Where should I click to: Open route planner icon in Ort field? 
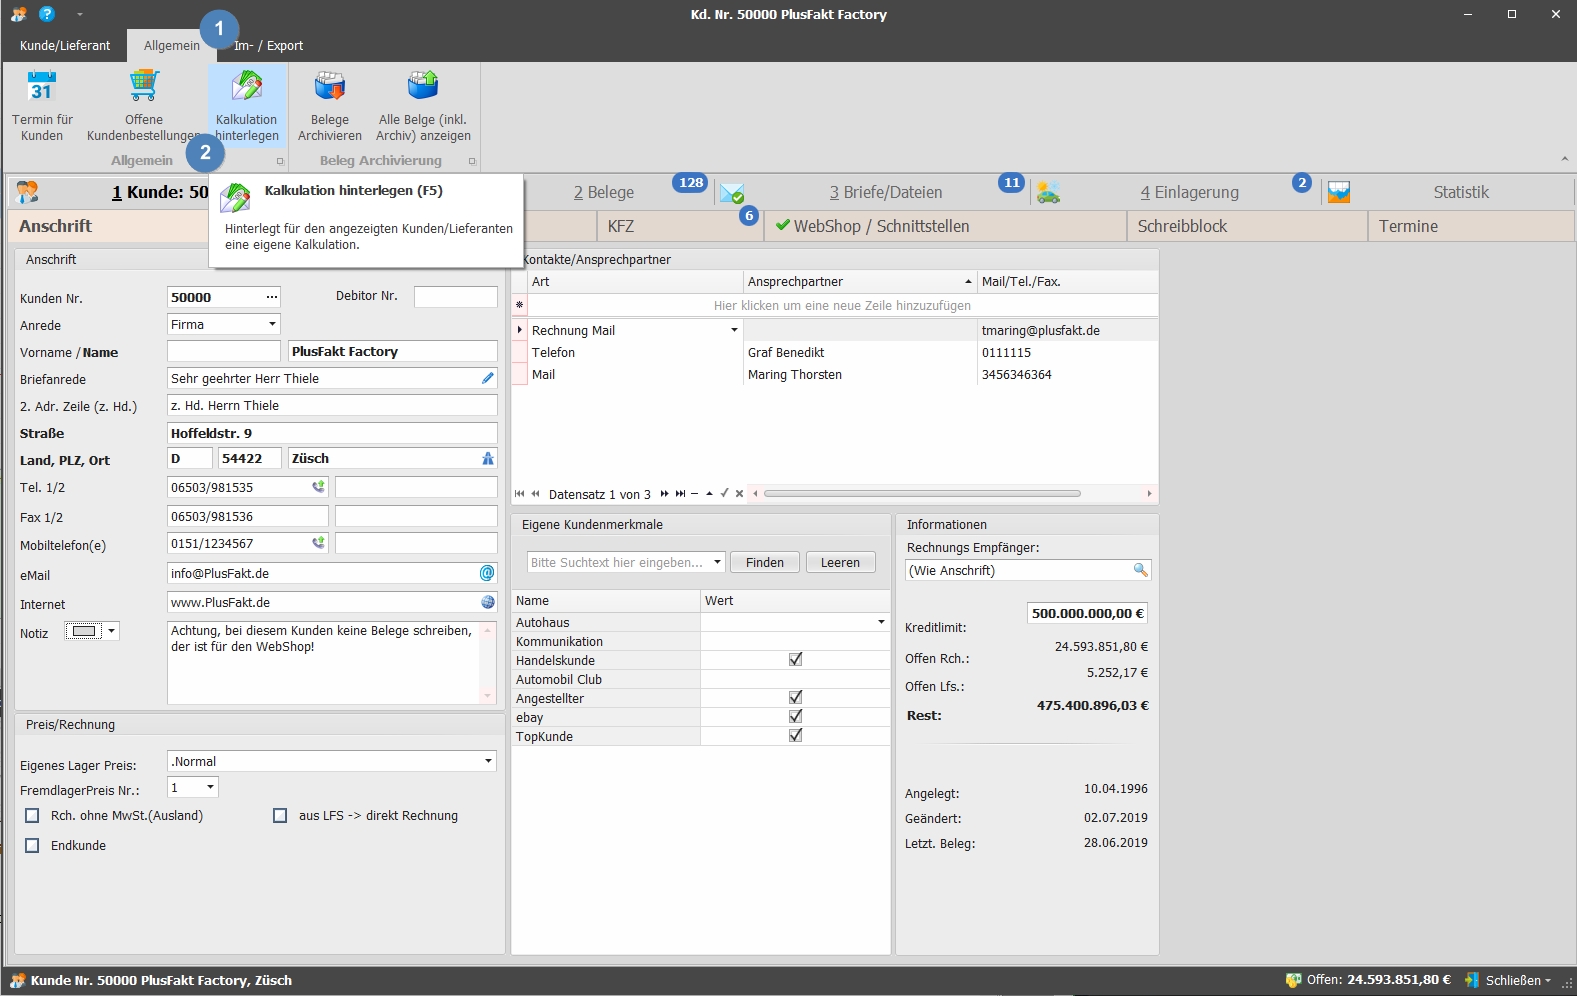[488, 458]
